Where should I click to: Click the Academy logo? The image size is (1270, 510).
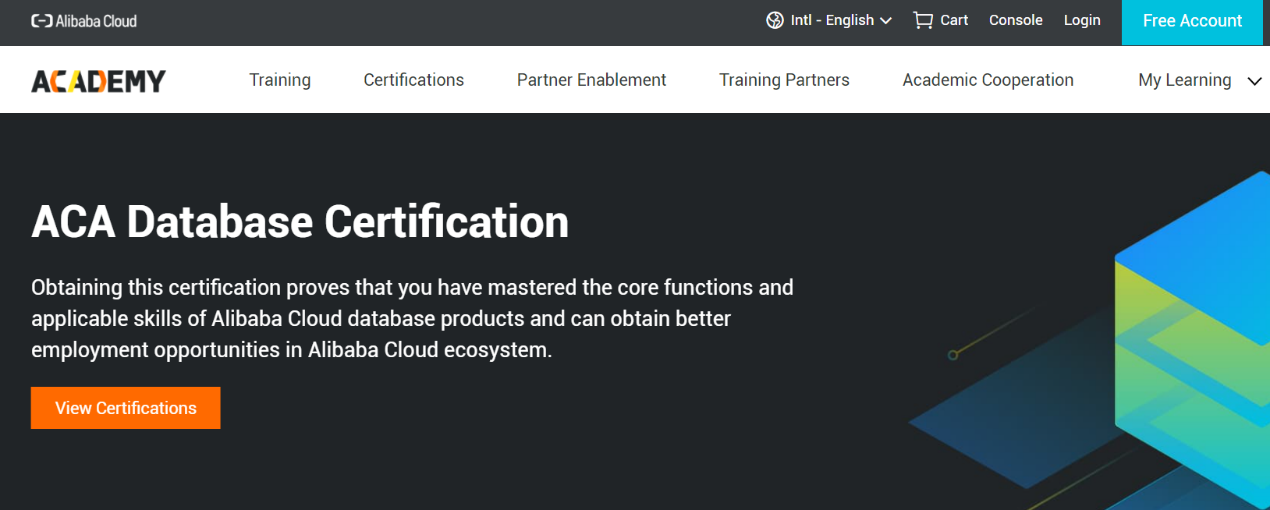[98, 81]
